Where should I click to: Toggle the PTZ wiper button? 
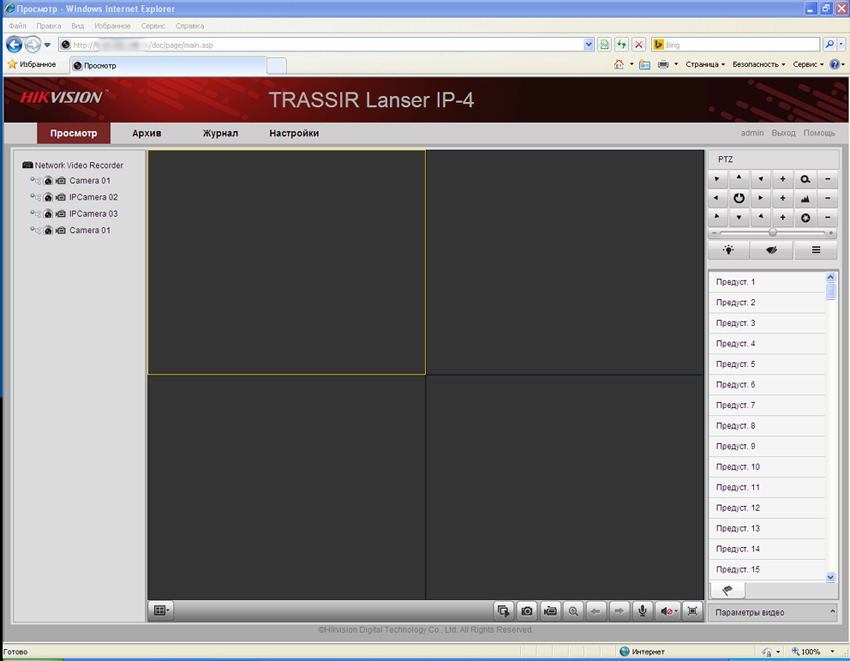(x=771, y=250)
